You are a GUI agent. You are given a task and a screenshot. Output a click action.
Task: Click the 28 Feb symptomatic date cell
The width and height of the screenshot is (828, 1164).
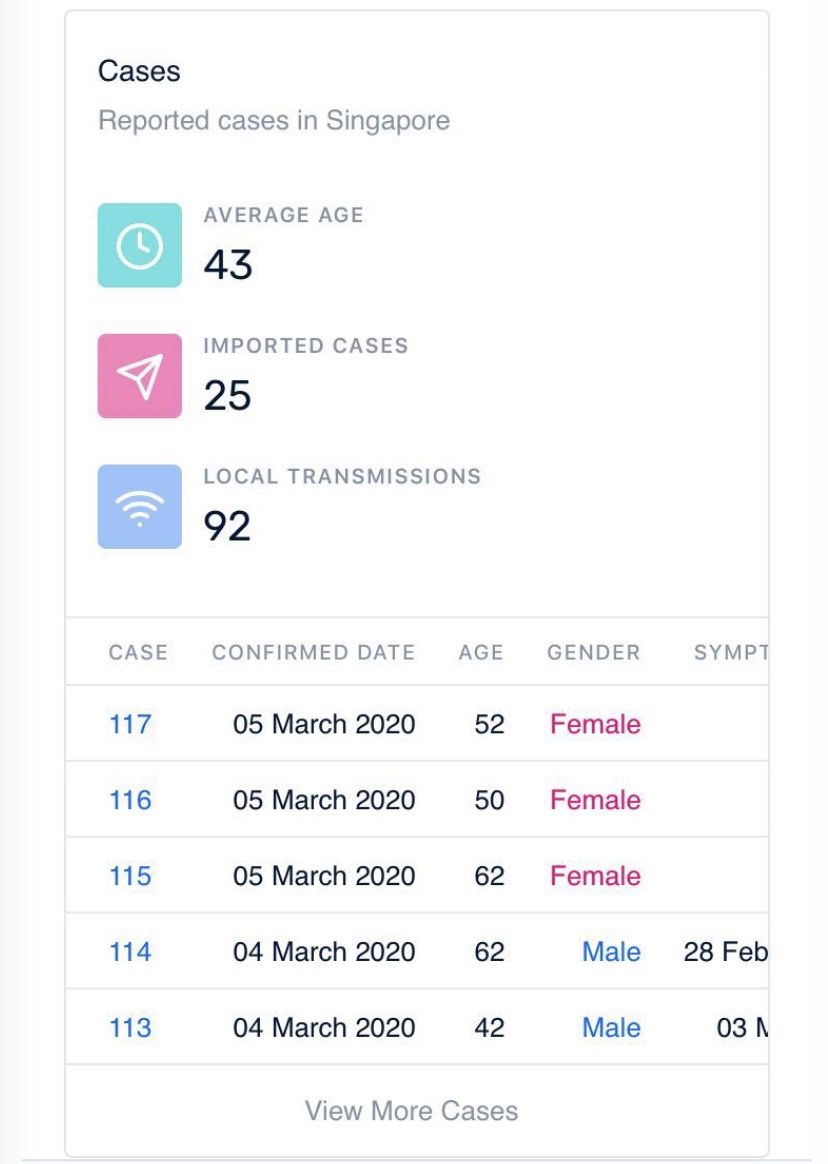725,952
